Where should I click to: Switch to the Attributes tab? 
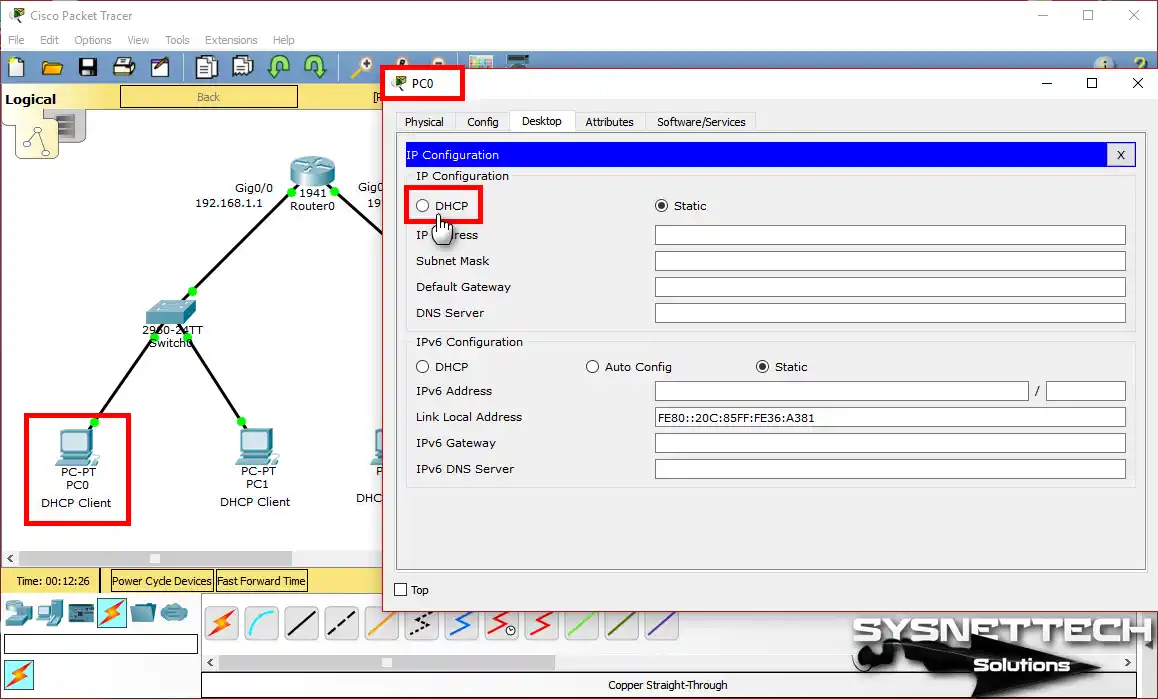610,121
